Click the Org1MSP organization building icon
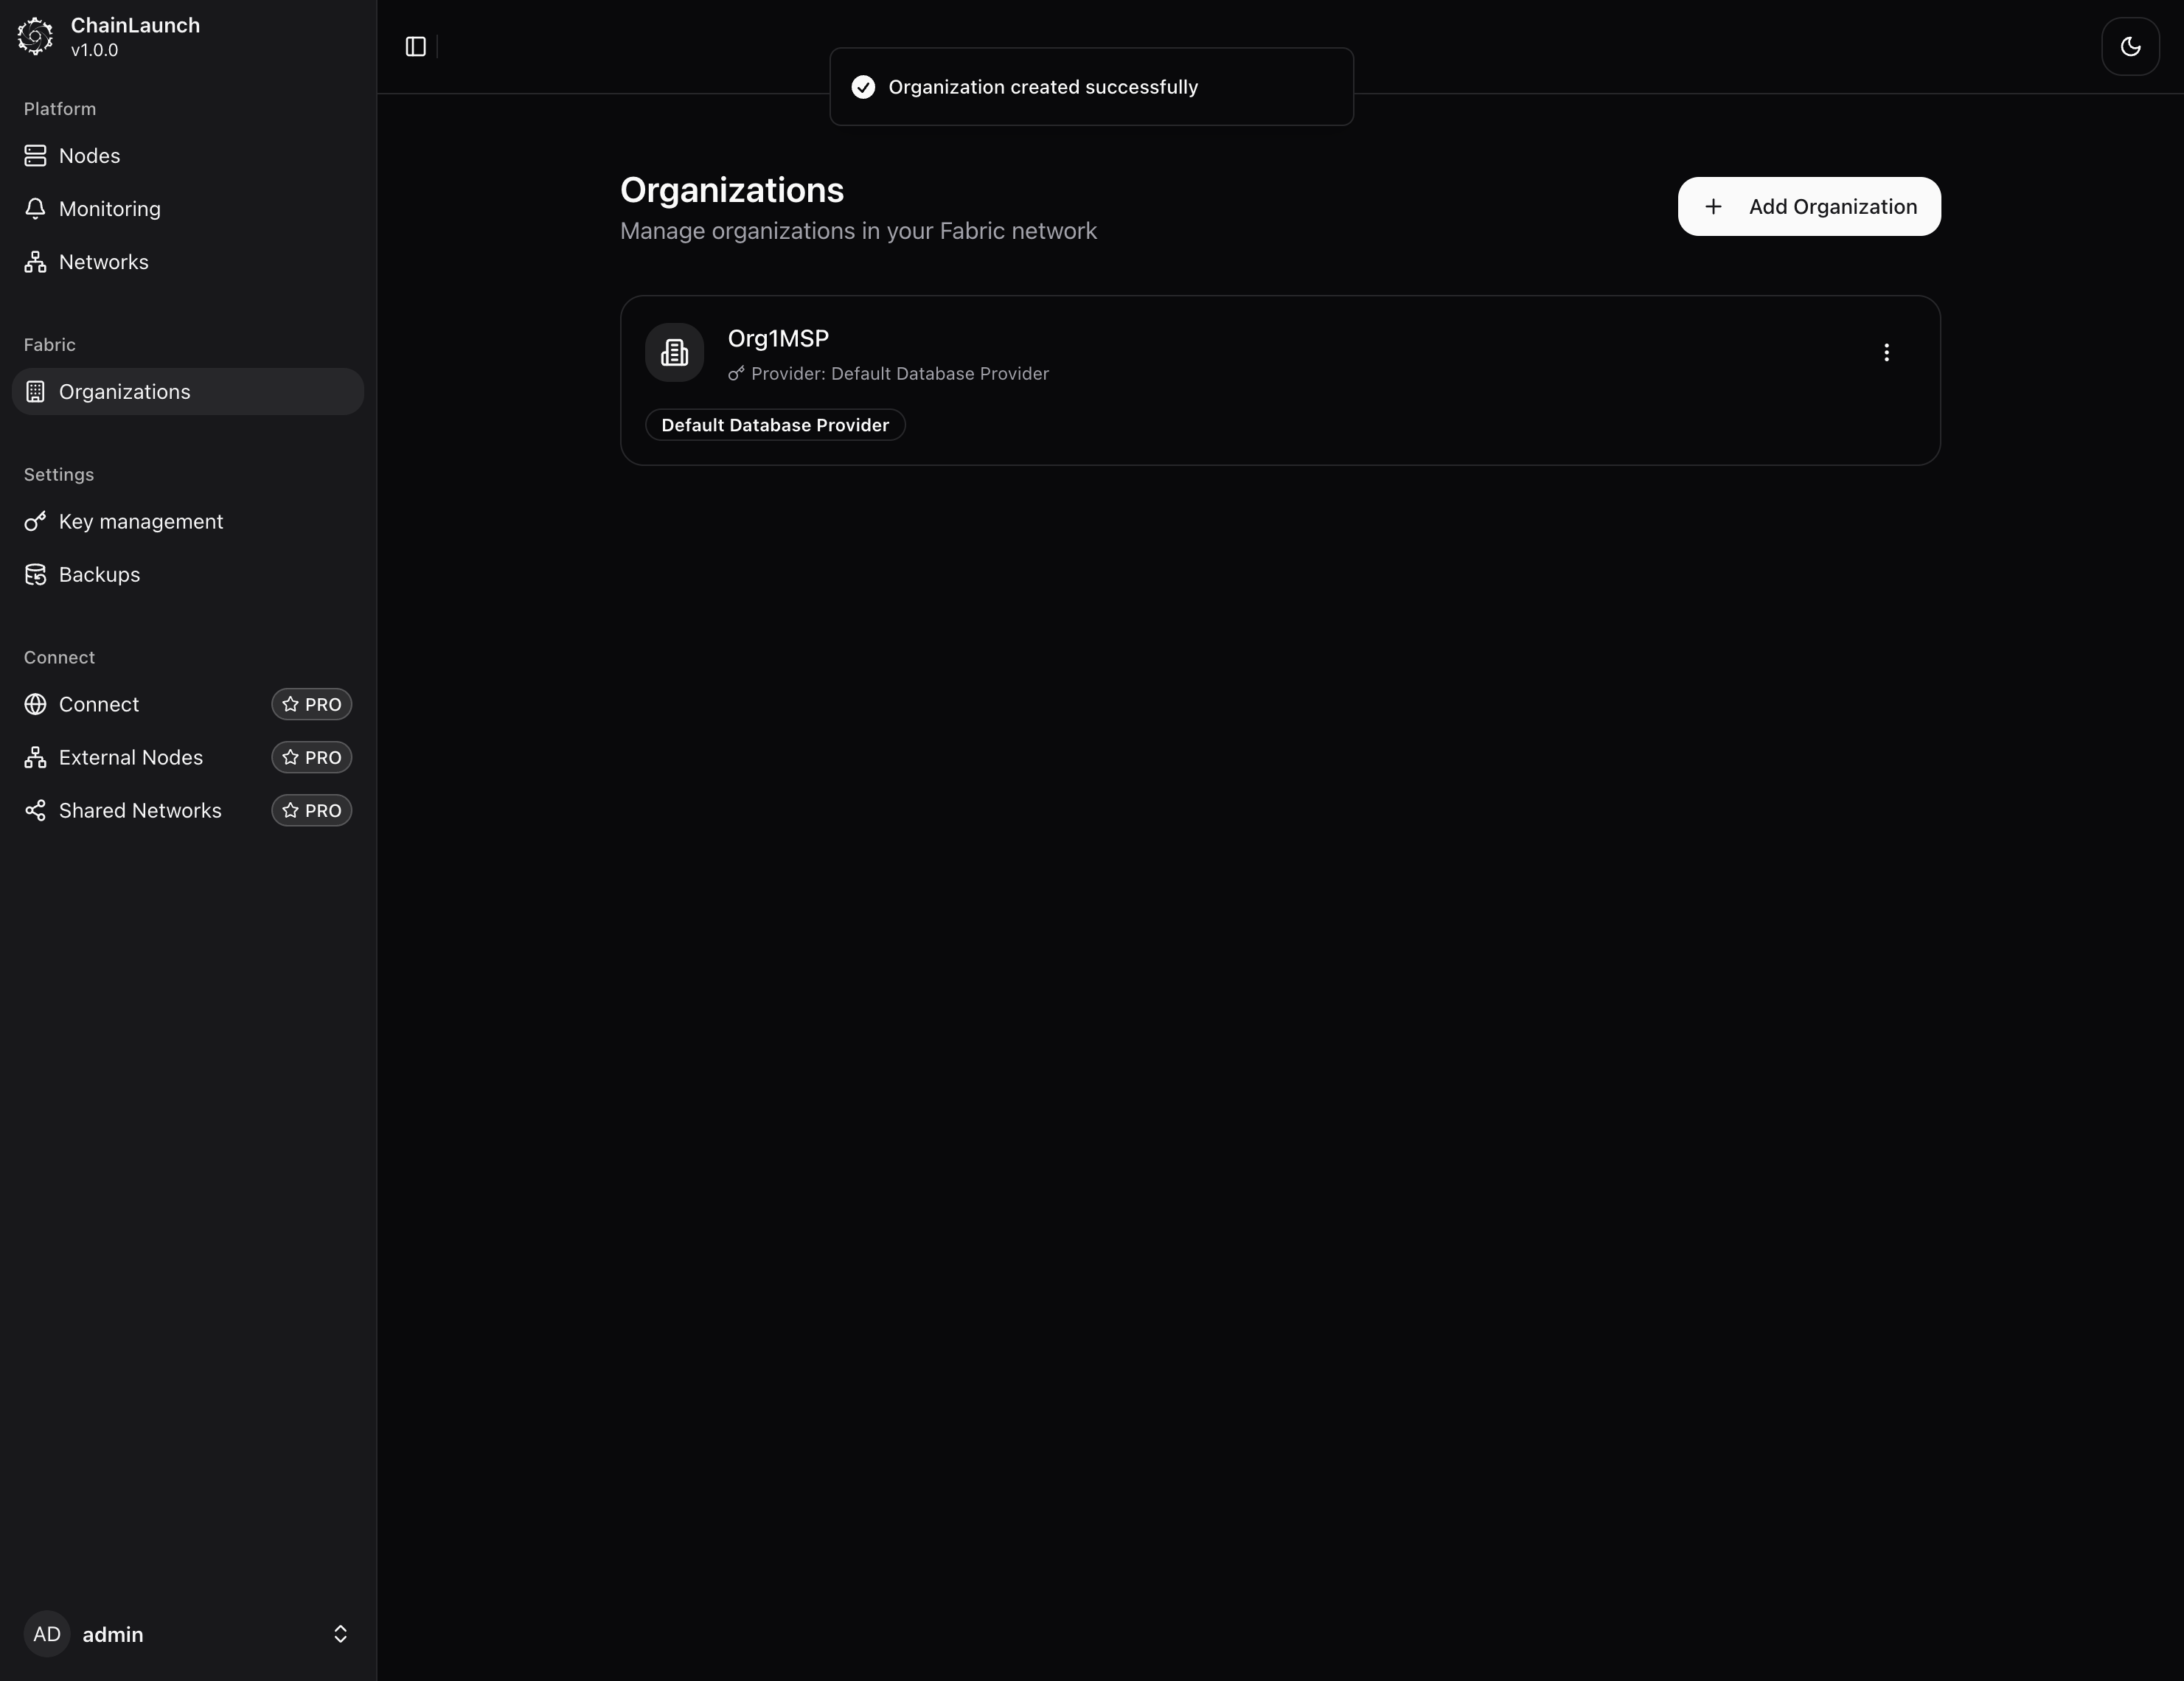Viewport: 2184px width, 1681px height. pyautogui.click(x=674, y=353)
